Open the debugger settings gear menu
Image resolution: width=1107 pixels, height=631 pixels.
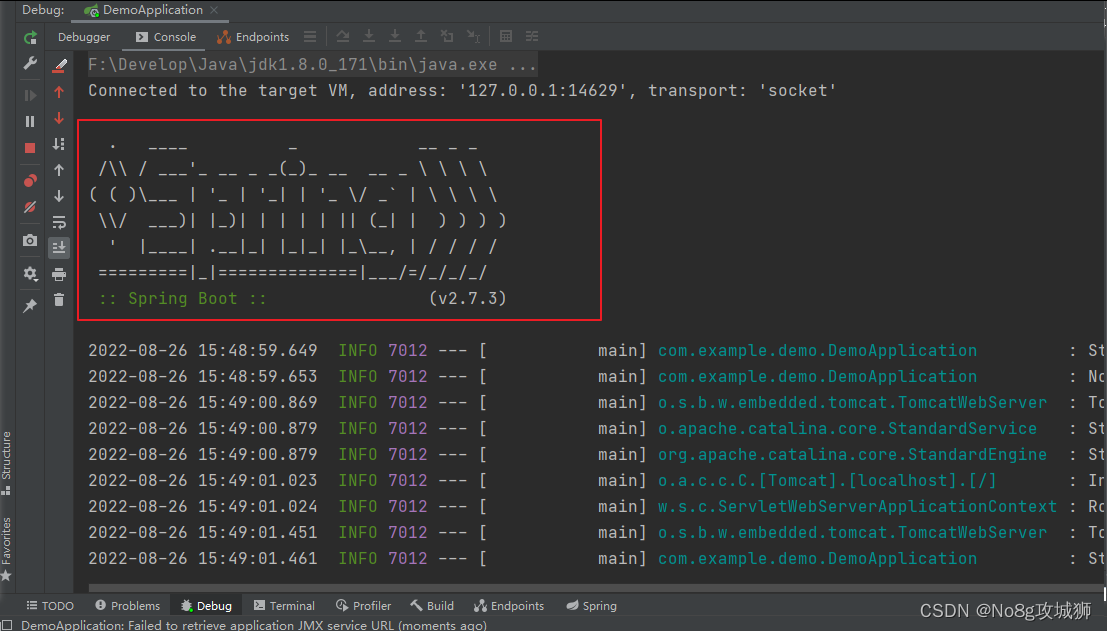coord(29,271)
